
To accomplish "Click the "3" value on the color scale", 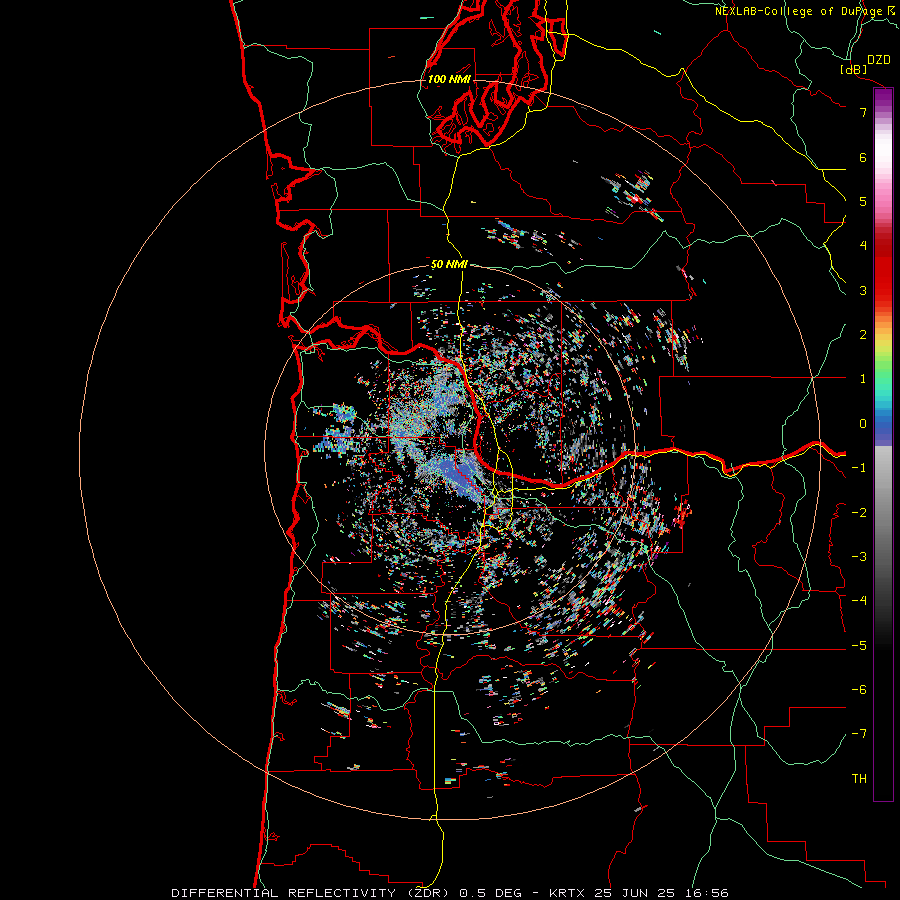I will (x=863, y=290).
